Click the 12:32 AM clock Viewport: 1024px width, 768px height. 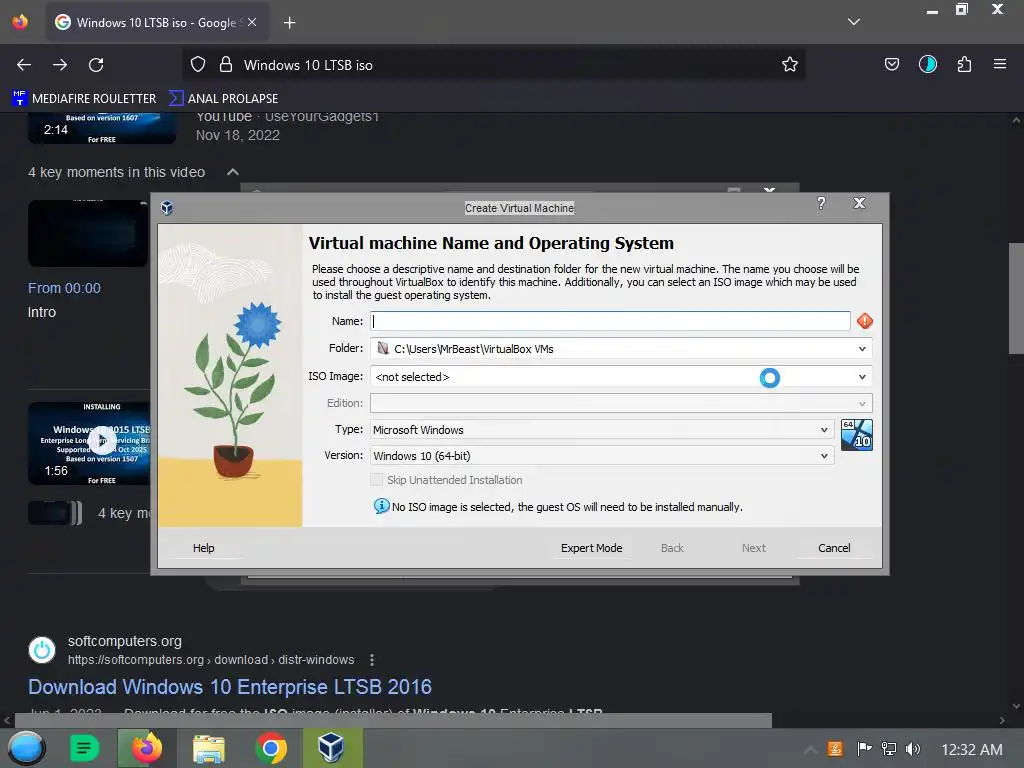972,750
